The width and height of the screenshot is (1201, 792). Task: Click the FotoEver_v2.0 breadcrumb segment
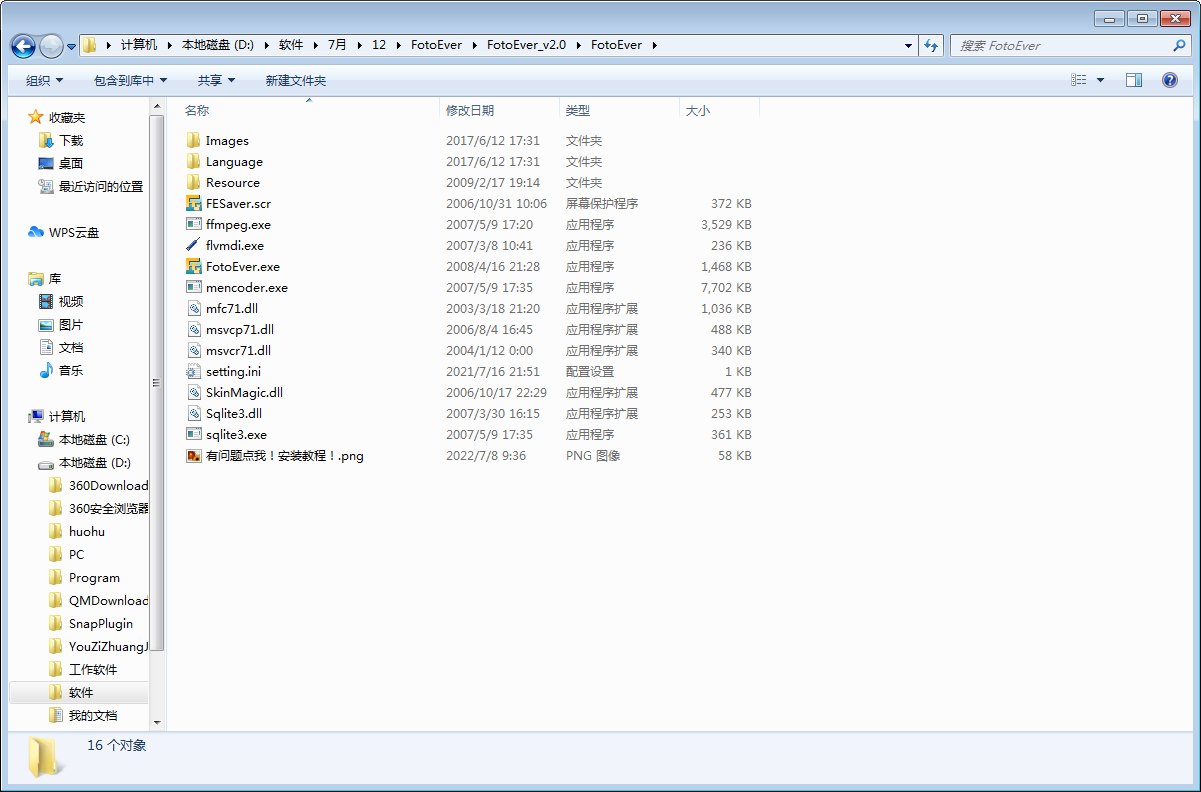click(x=526, y=45)
